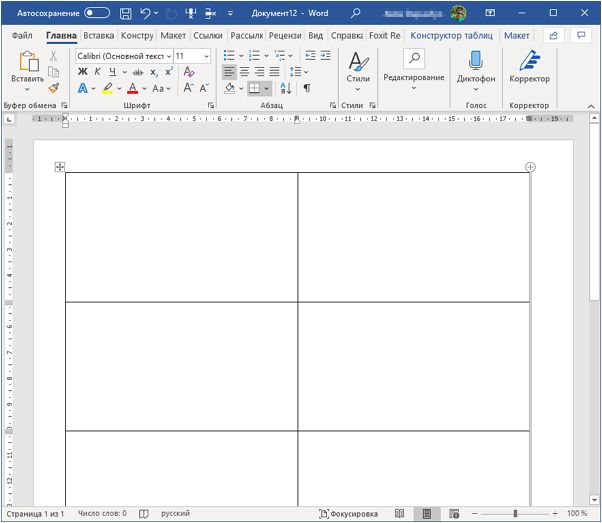Decrease font size with A down
Viewport: 602px width, 523px height.
coord(204,88)
